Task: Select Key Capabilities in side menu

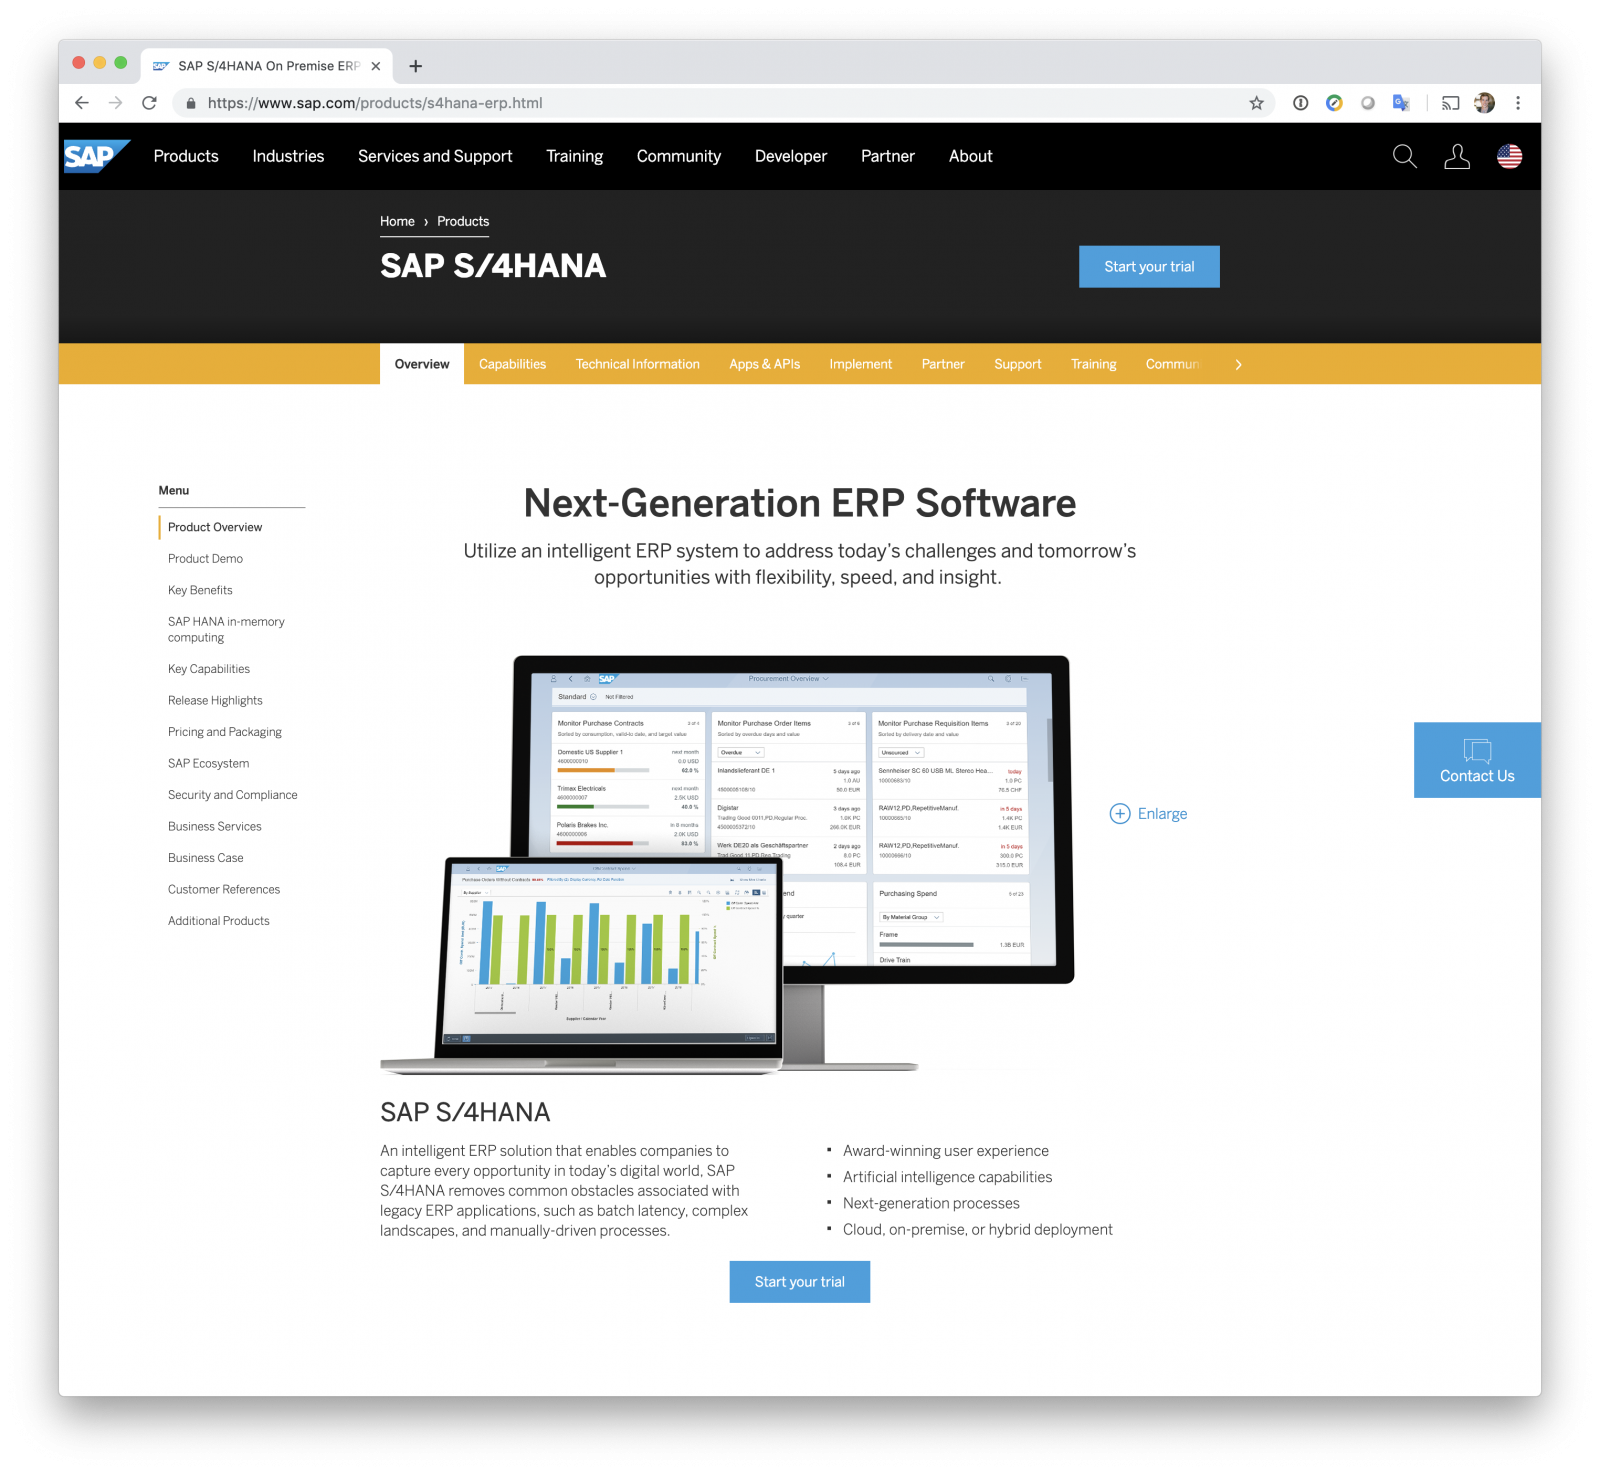Action: [x=209, y=669]
